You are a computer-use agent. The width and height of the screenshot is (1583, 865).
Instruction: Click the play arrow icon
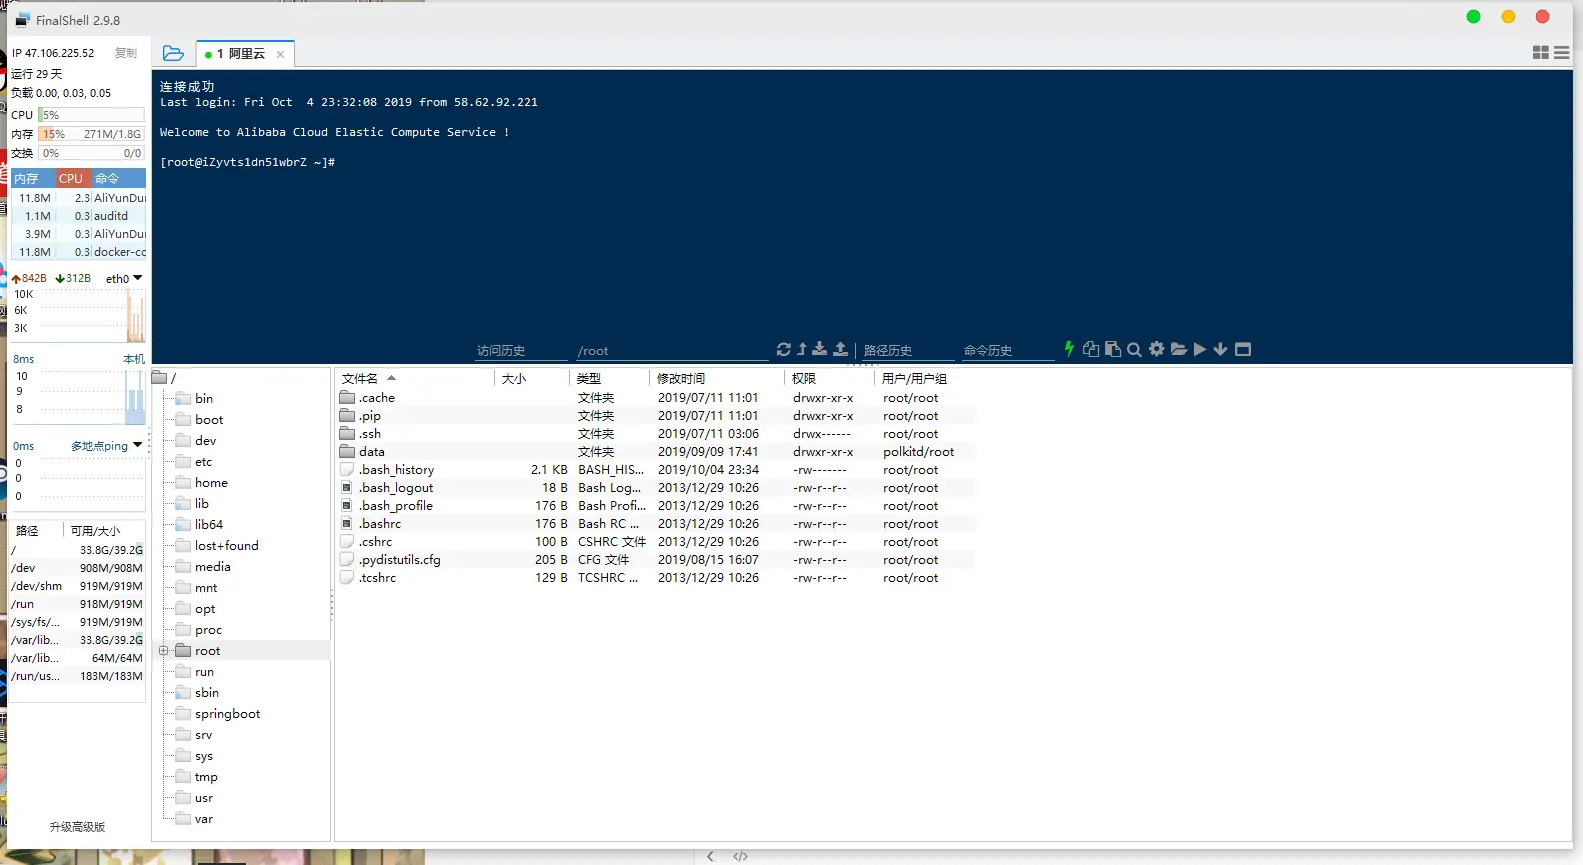pyautogui.click(x=1200, y=349)
